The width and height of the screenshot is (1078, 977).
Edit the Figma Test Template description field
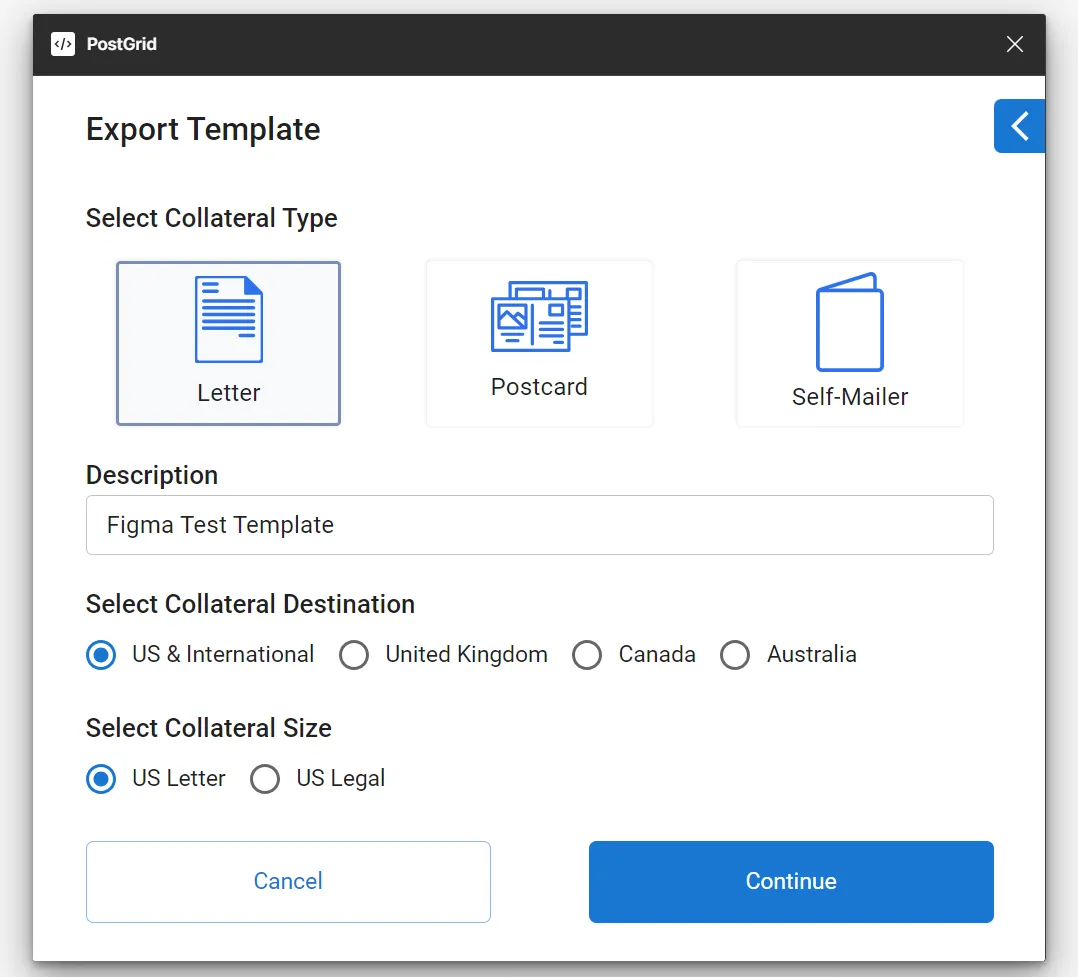pyautogui.click(x=540, y=524)
